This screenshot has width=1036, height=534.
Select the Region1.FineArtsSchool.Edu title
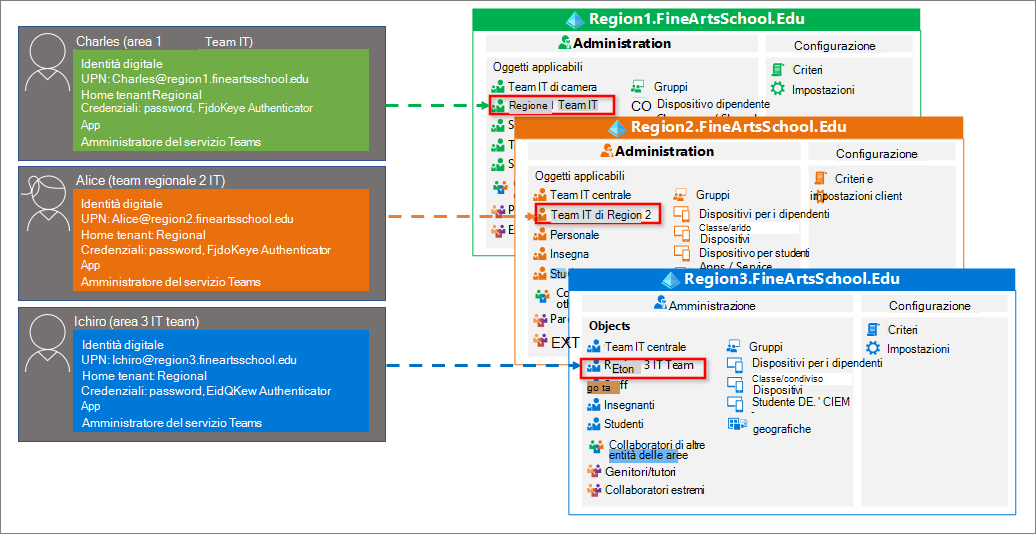[696, 19]
